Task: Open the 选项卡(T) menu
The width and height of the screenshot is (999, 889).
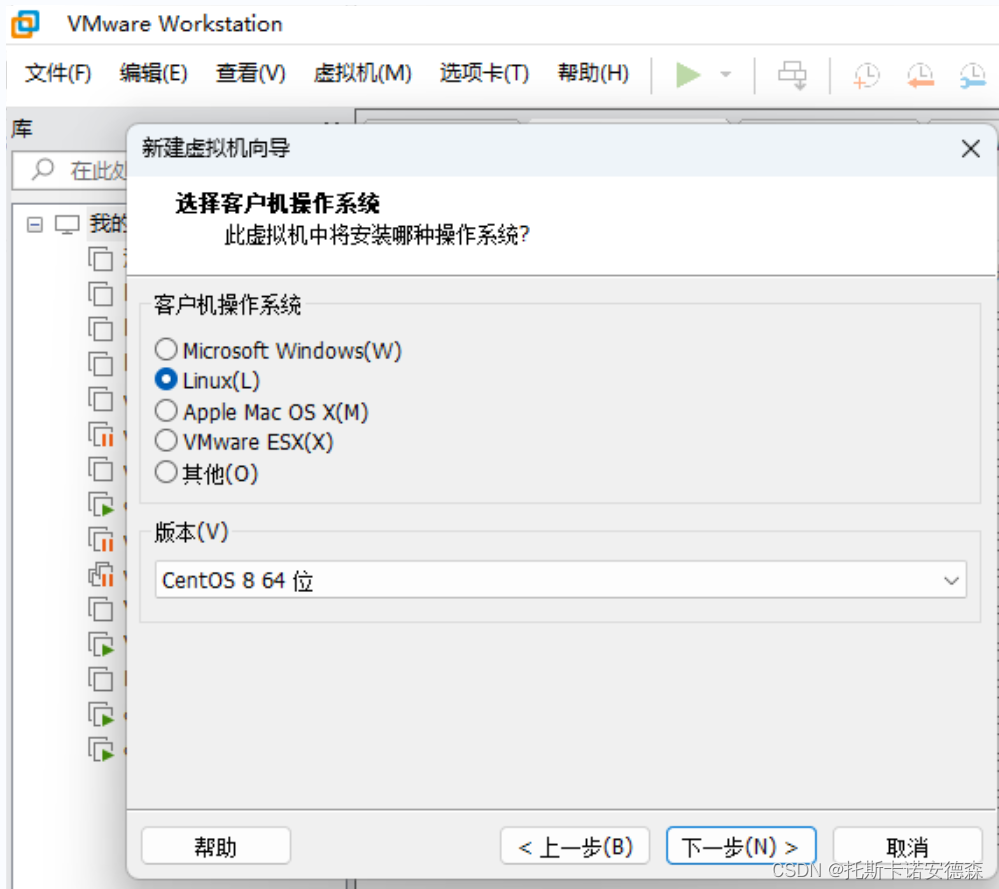Action: pos(484,73)
